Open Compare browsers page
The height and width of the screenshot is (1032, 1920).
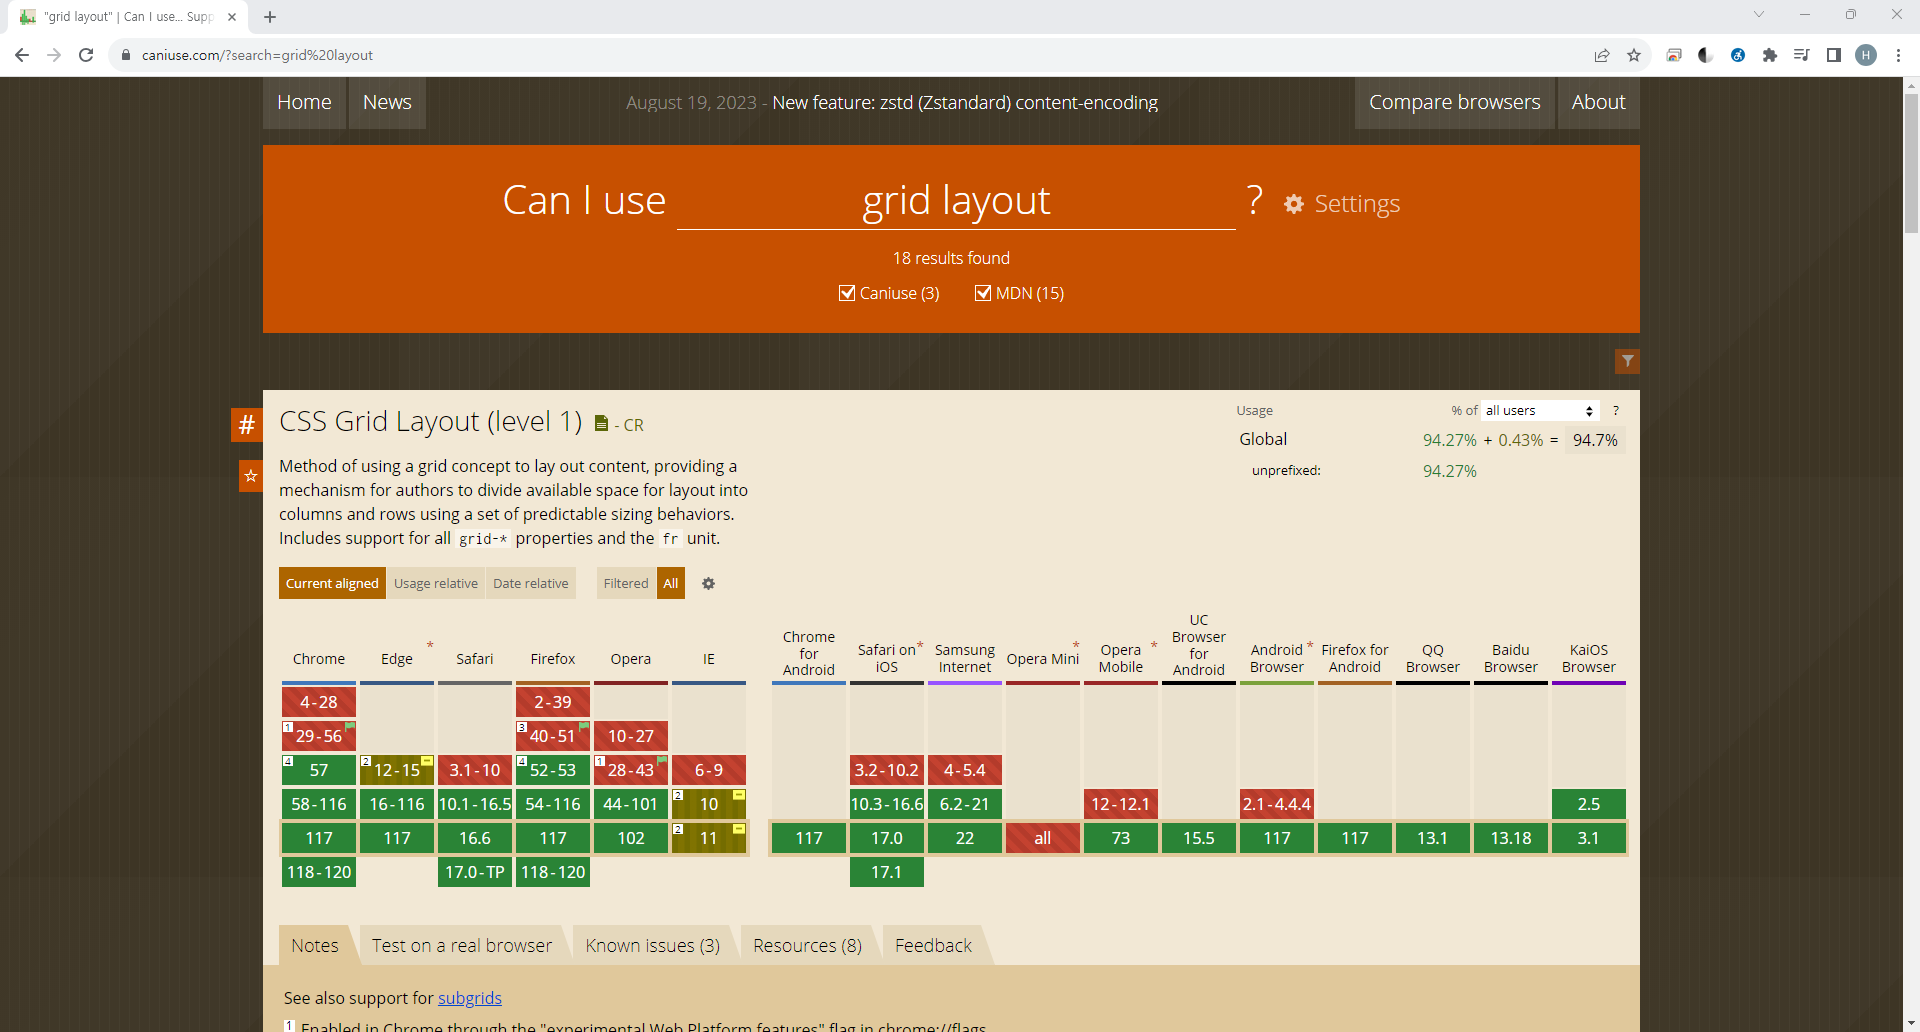tap(1454, 102)
